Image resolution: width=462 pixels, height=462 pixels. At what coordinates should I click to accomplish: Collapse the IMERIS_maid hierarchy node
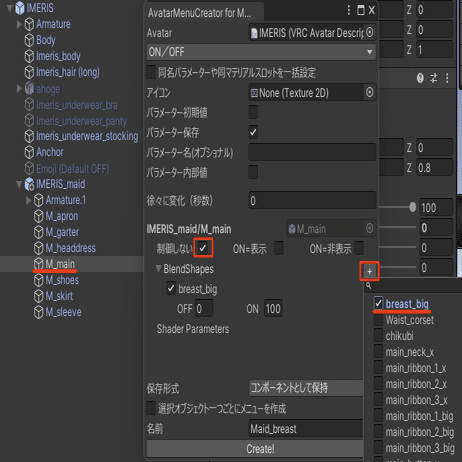coord(19,184)
